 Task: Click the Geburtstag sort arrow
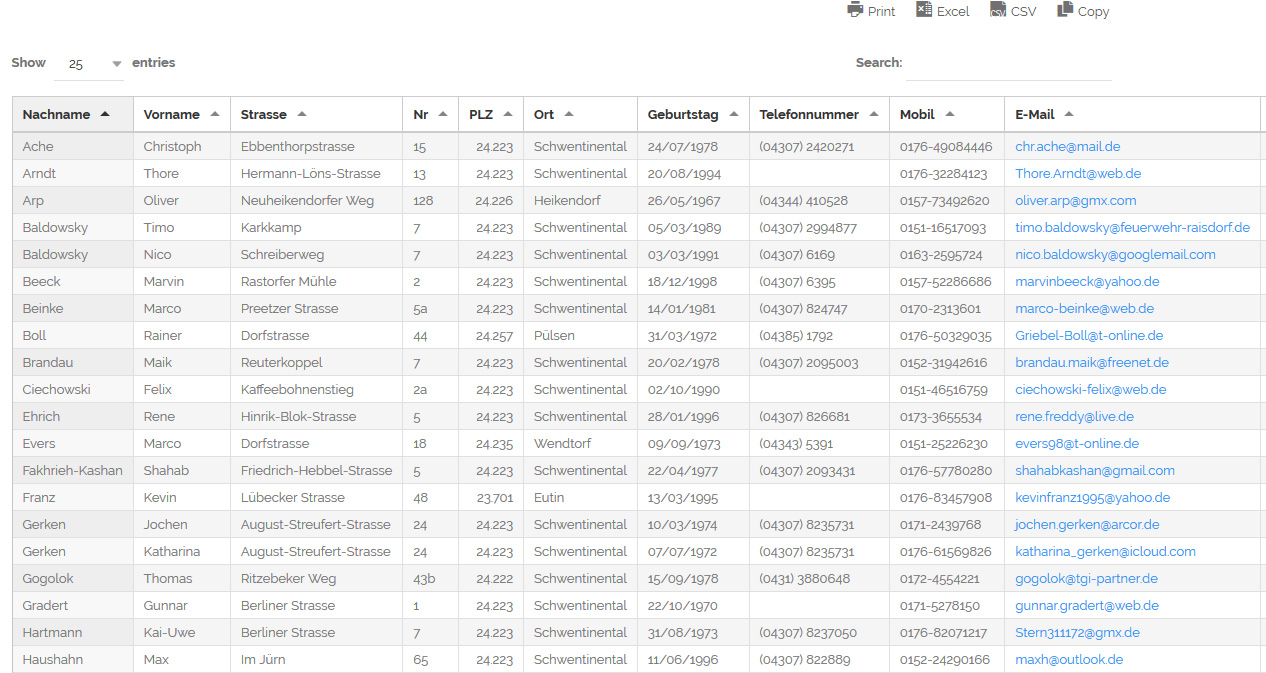(x=734, y=114)
